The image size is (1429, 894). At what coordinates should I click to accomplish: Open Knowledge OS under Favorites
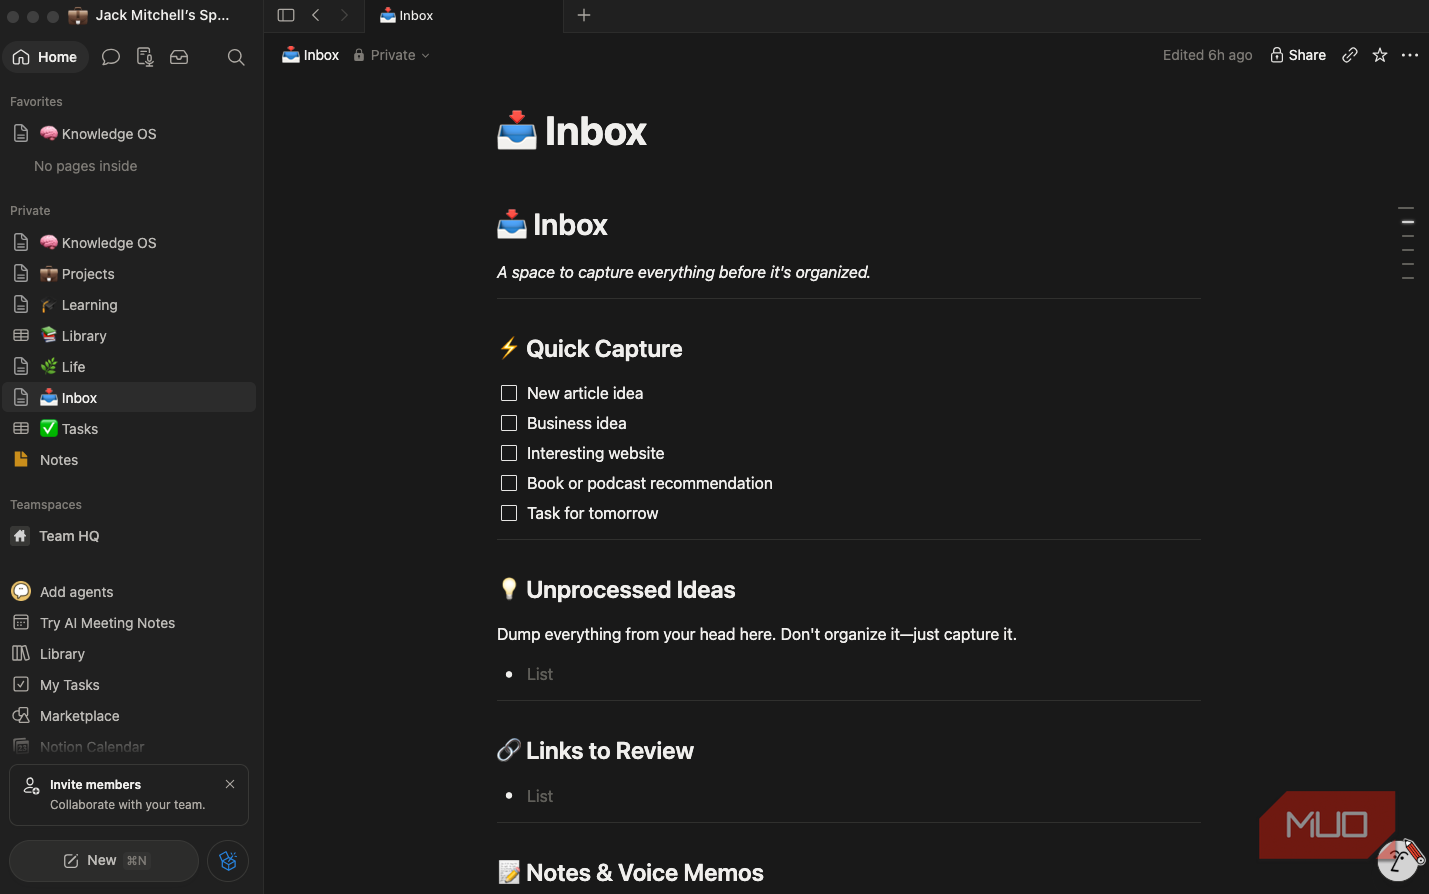point(129,134)
